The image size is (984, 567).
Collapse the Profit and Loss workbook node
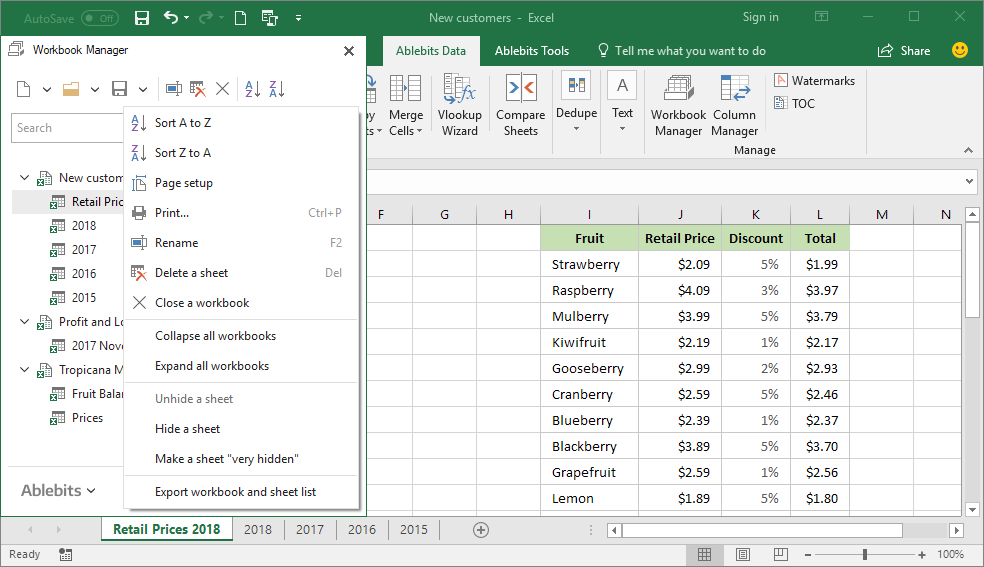coord(24,322)
